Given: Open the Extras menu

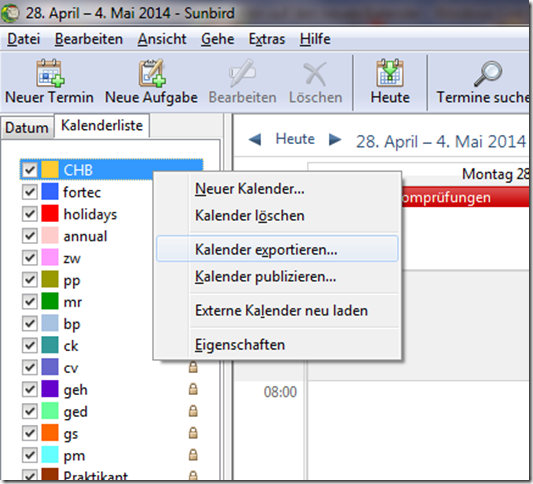Looking at the screenshot, I should [x=267, y=39].
